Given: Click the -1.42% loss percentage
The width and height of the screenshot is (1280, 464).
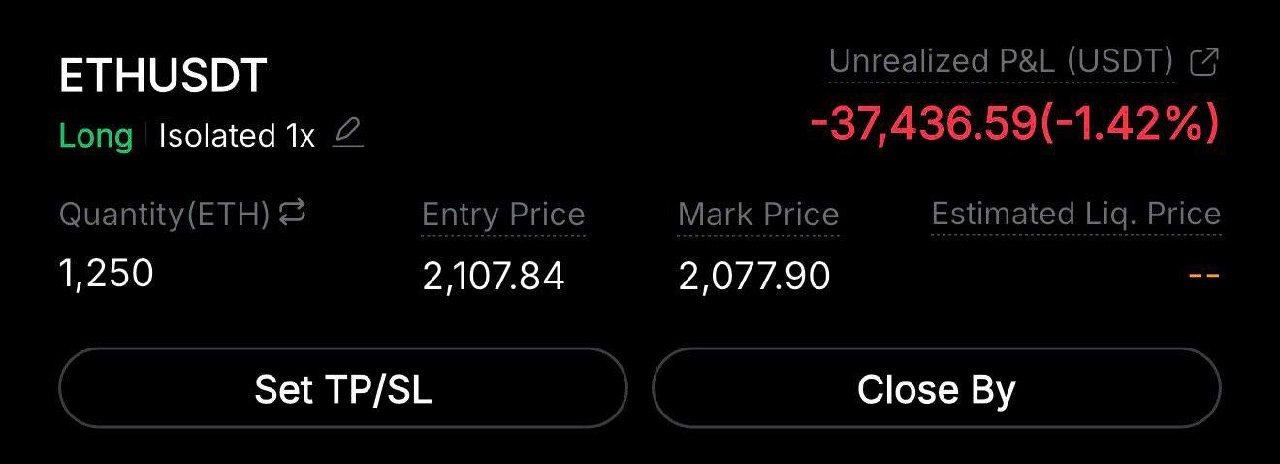Looking at the screenshot, I should click(x=1130, y=125).
